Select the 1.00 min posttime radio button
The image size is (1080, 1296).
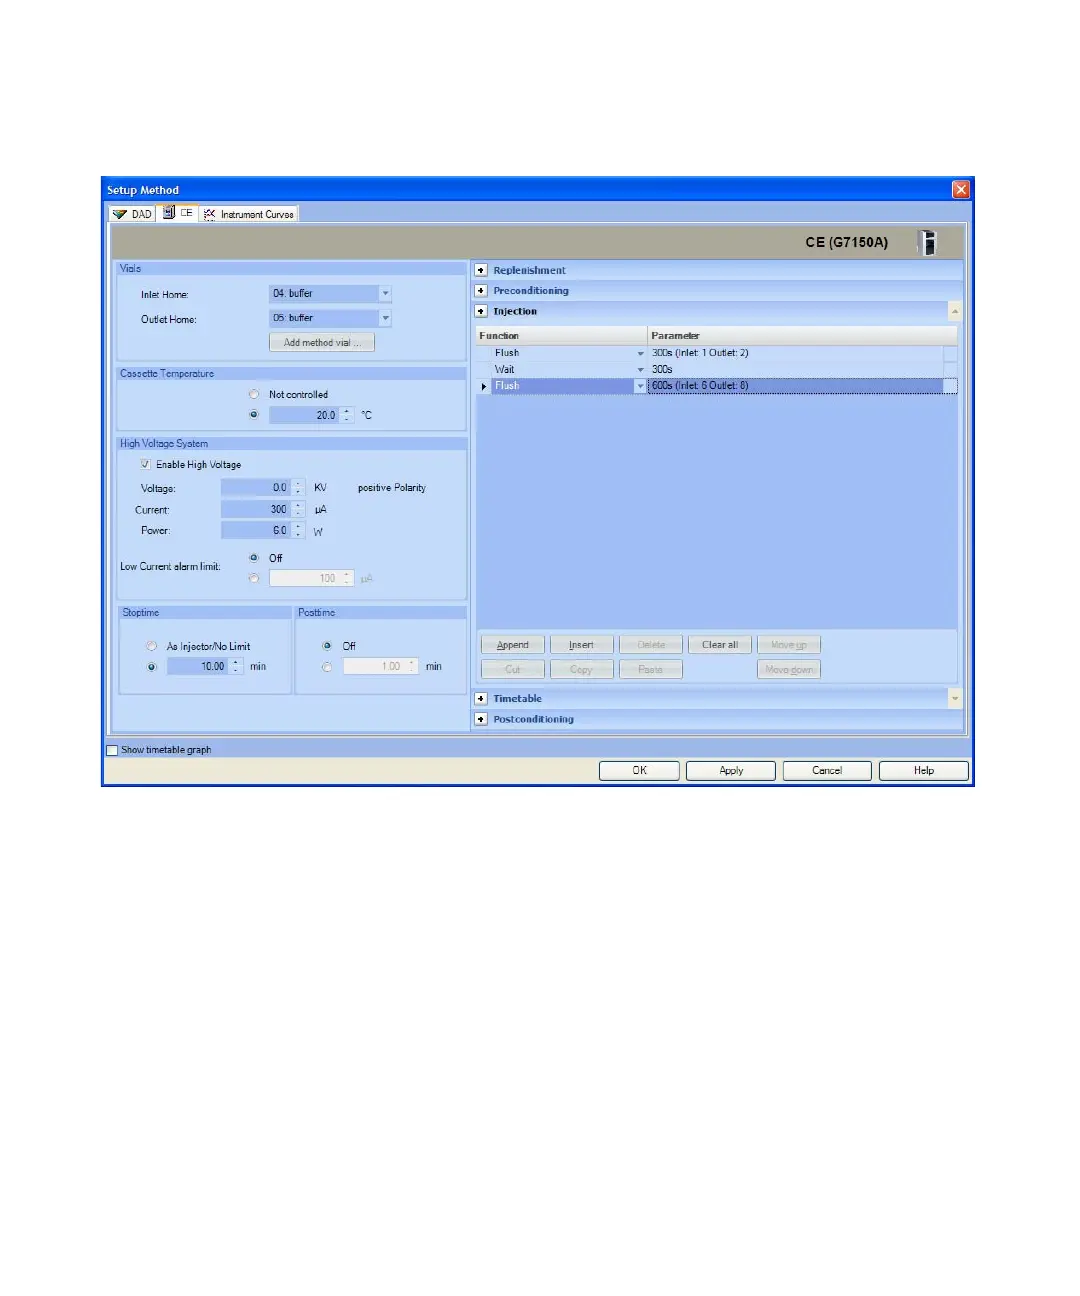pos(327,666)
